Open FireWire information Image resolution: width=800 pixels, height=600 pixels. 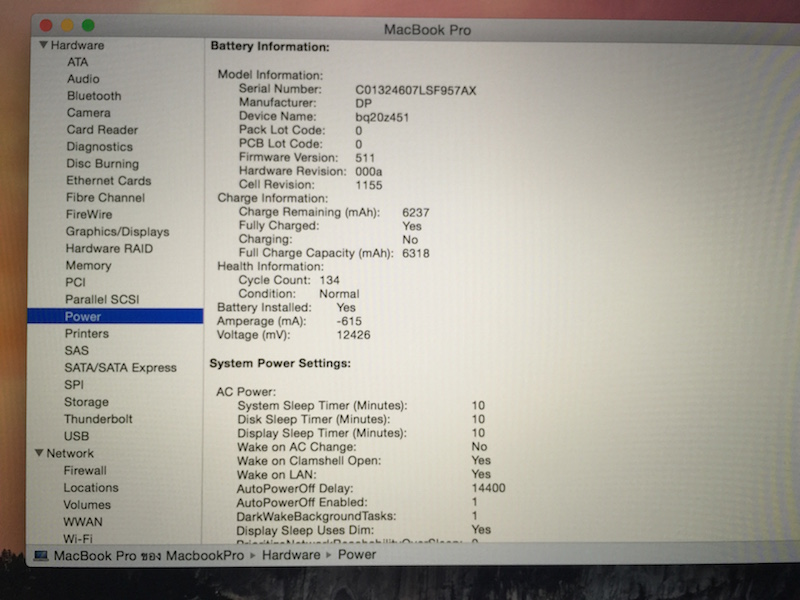coord(89,214)
